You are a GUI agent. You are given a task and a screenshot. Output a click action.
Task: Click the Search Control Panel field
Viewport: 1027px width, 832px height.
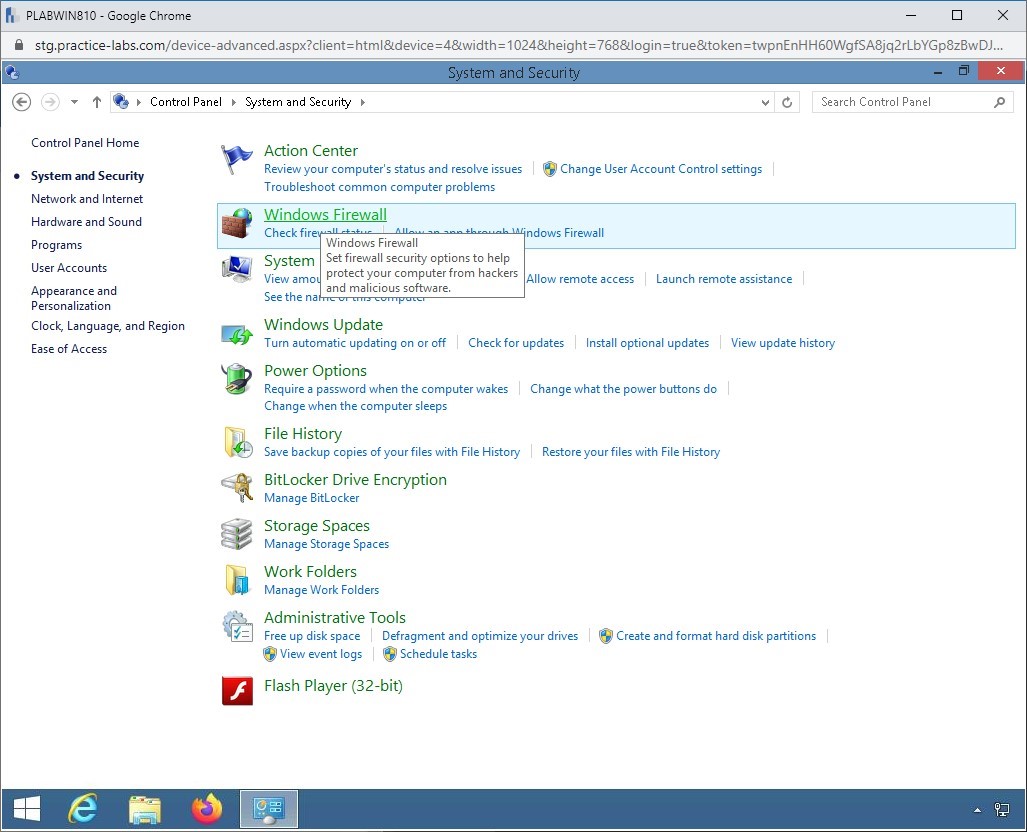coord(904,102)
